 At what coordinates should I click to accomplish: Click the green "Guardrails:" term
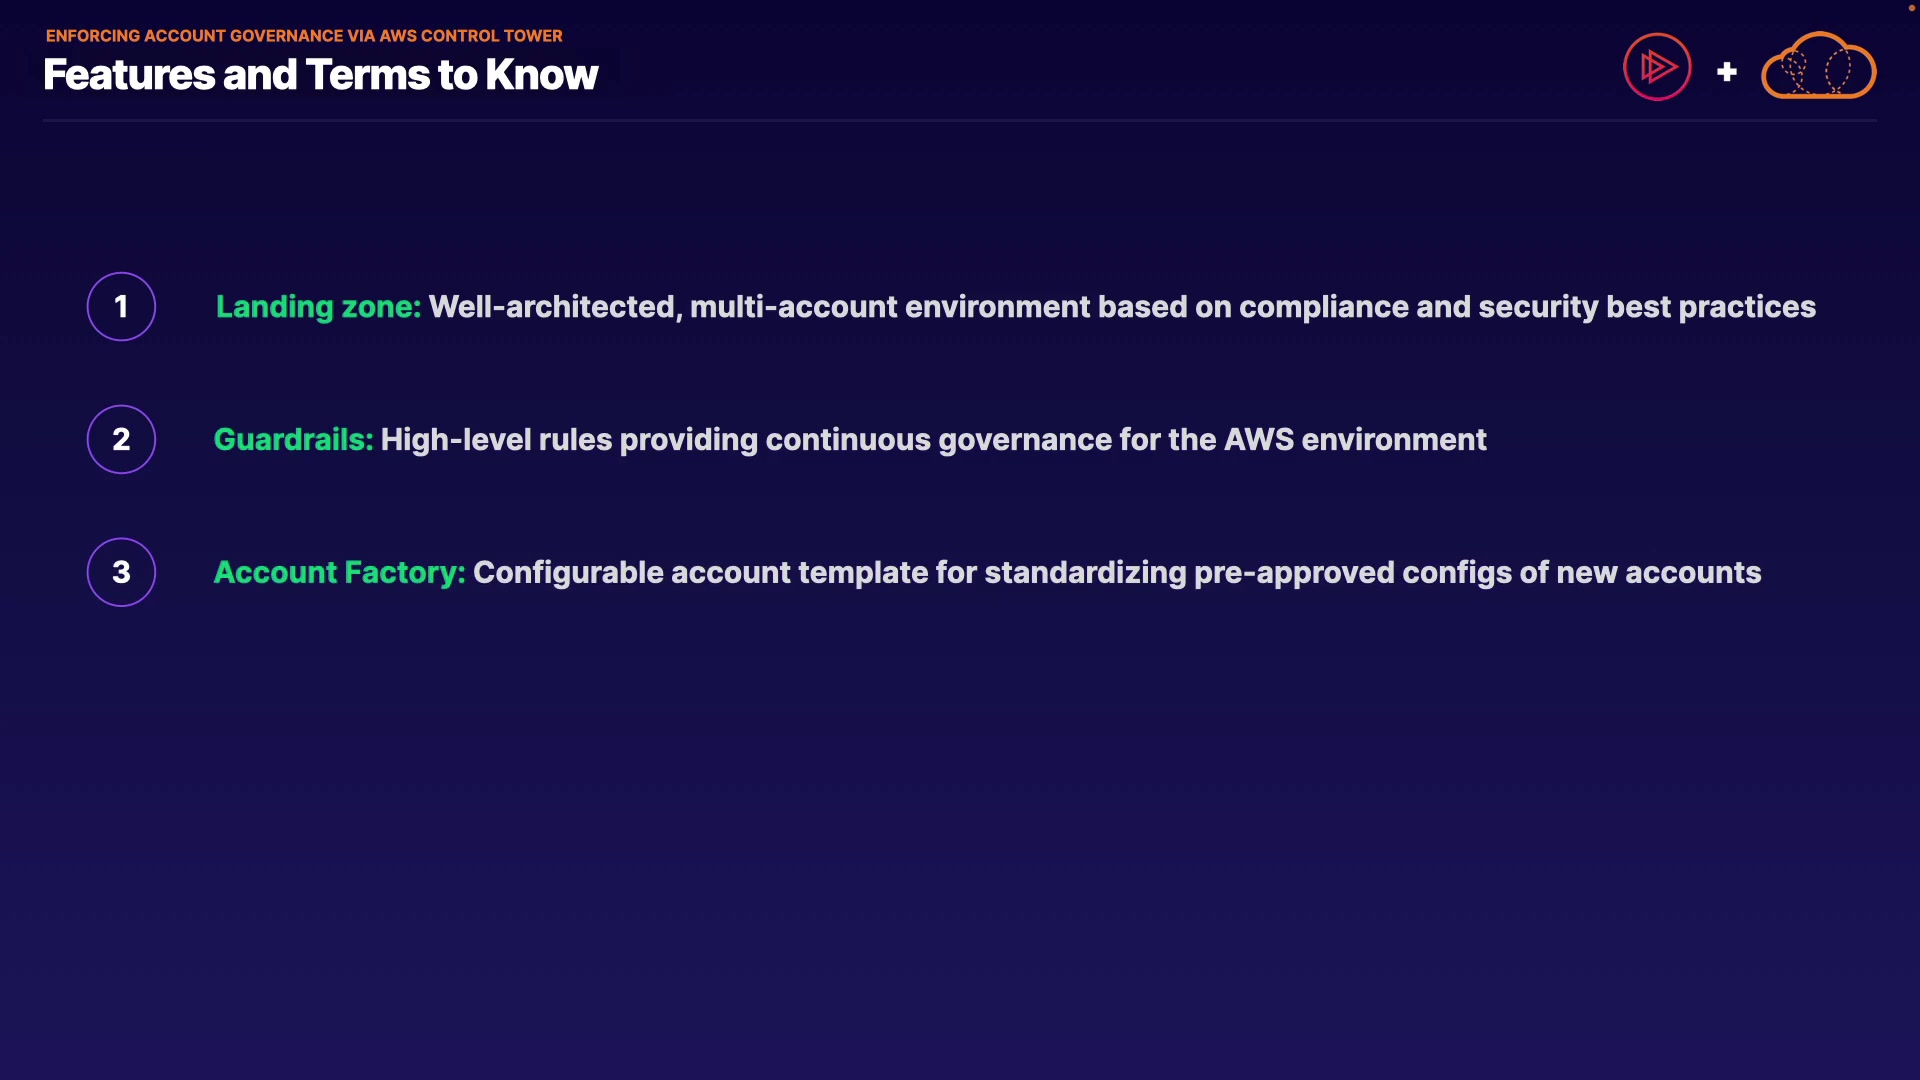click(293, 439)
